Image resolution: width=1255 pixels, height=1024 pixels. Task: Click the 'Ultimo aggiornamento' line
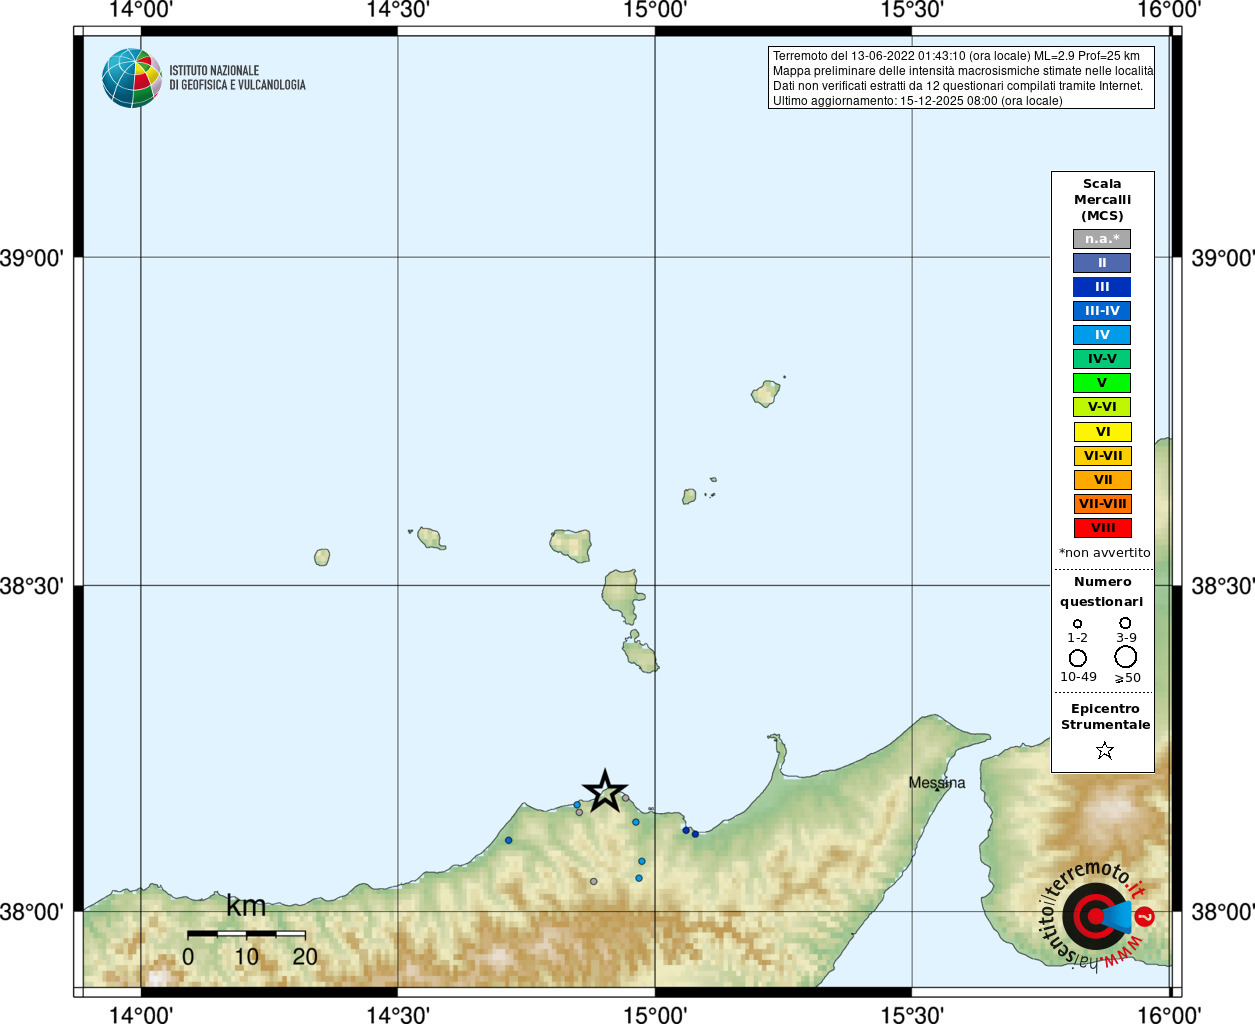(917, 101)
